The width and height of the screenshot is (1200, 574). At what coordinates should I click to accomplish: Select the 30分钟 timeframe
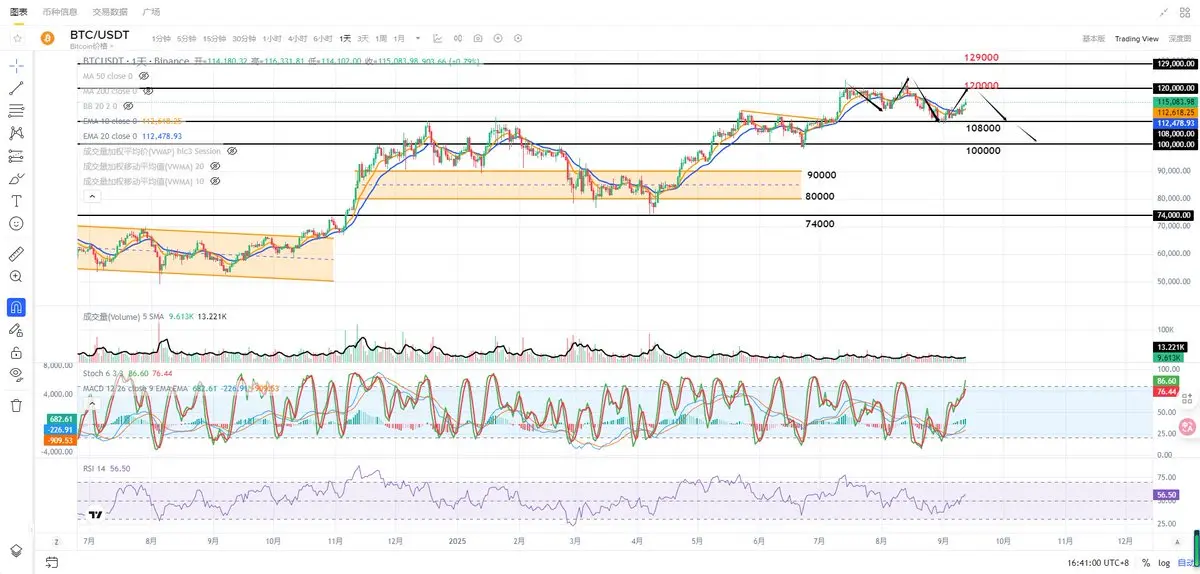pyautogui.click(x=244, y=38)
